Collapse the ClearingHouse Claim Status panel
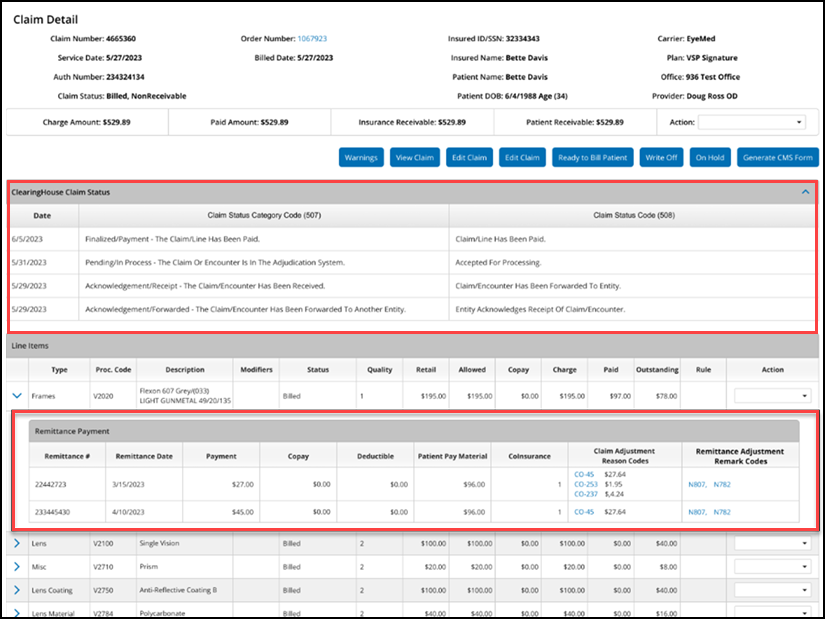This screenshot has width=825, height=619. [x=806, y=192]
